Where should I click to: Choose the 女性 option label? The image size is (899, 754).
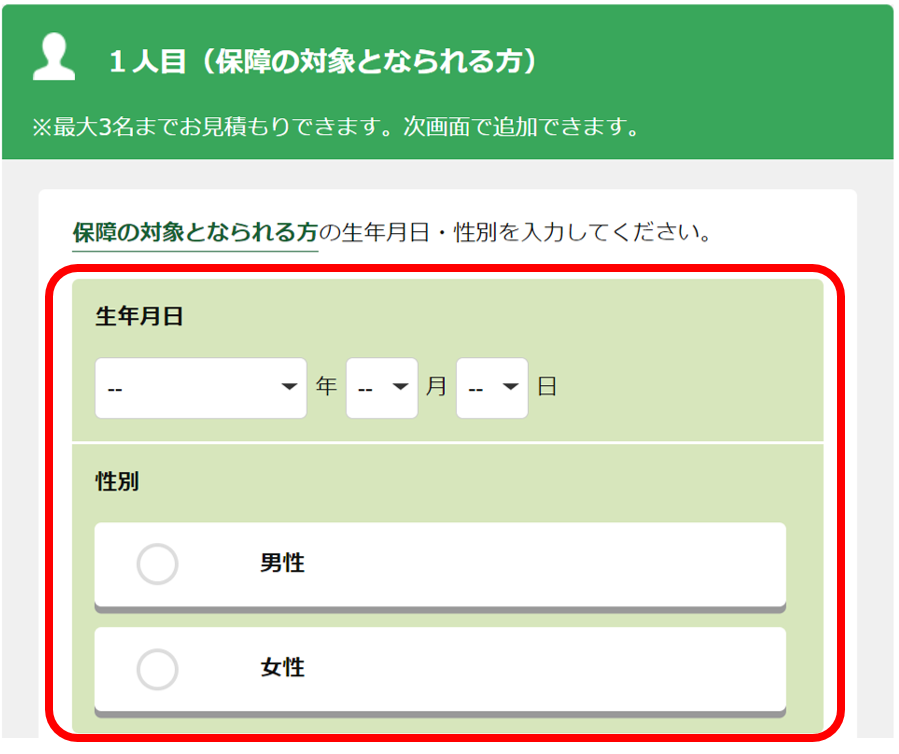[282, 668]
